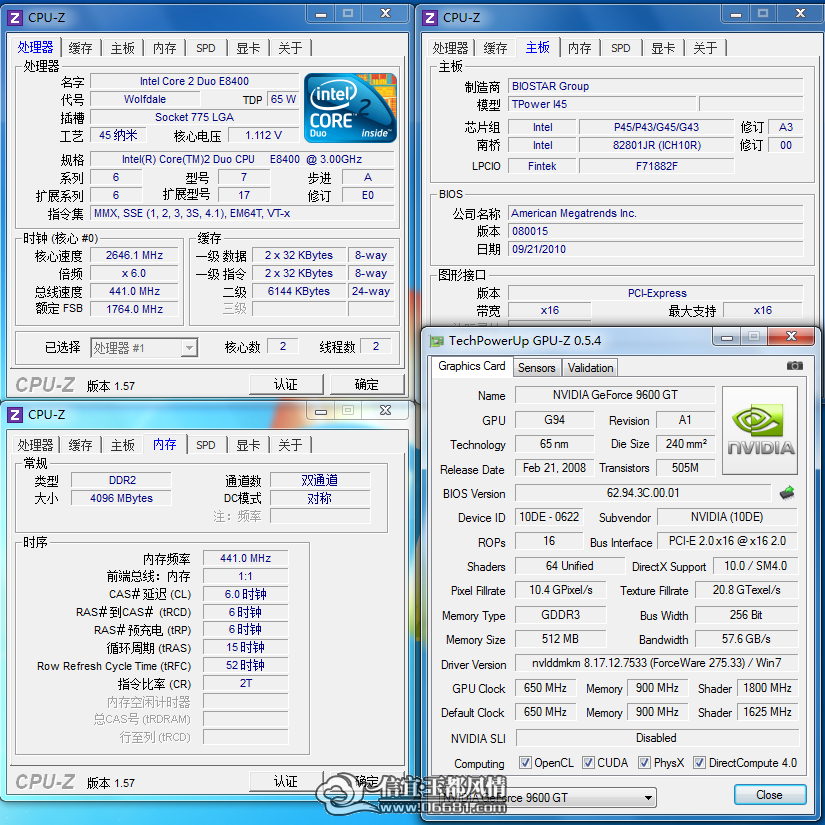Click the memory type value DDR2
Screen dimensions: 825x825
pos(121,480)
